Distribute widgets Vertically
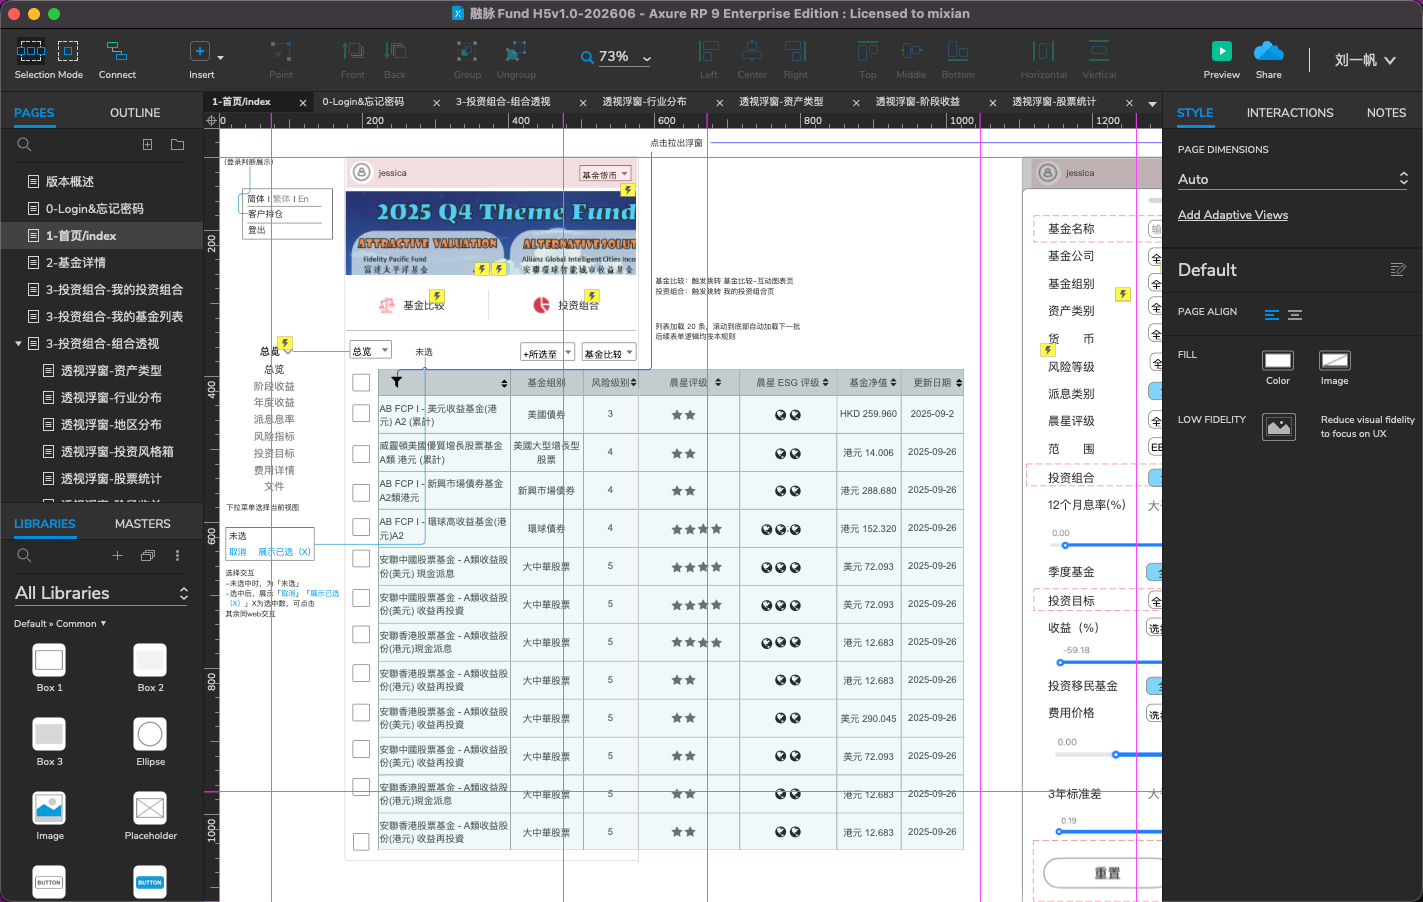Screen dimensions: 1423x902 (1099, 59)
